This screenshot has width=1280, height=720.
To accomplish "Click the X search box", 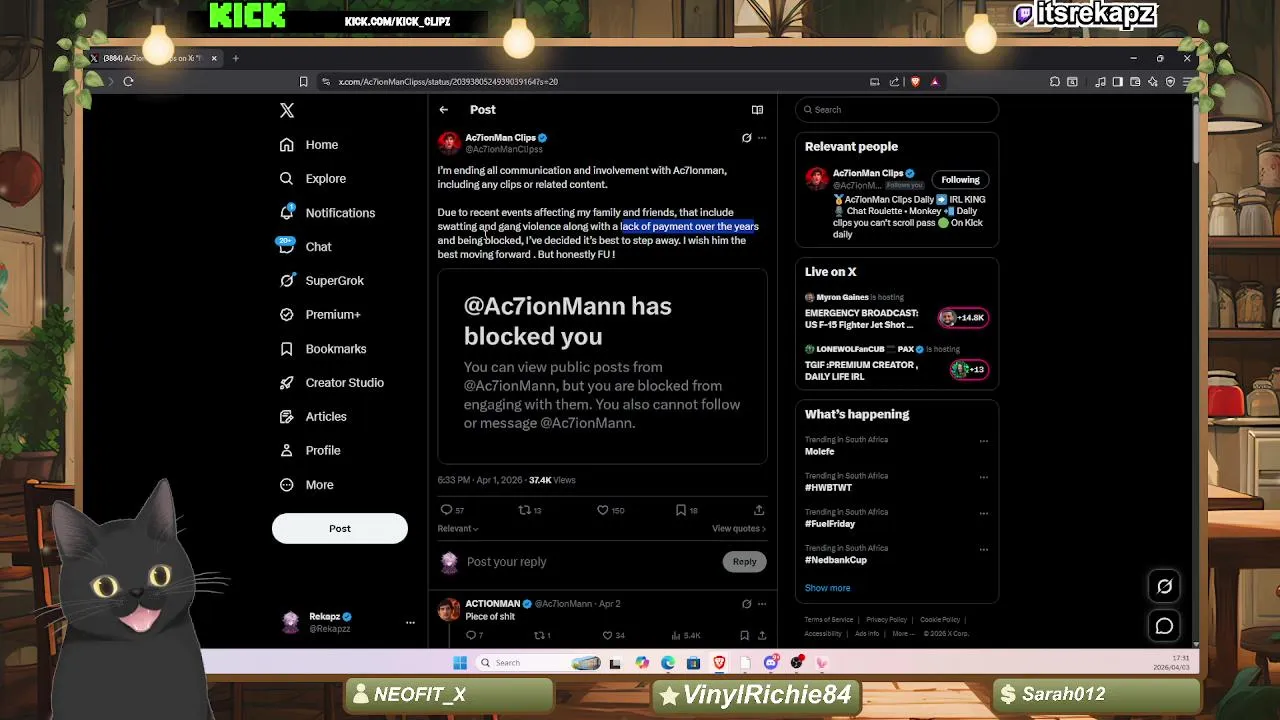I will point(897,110).
